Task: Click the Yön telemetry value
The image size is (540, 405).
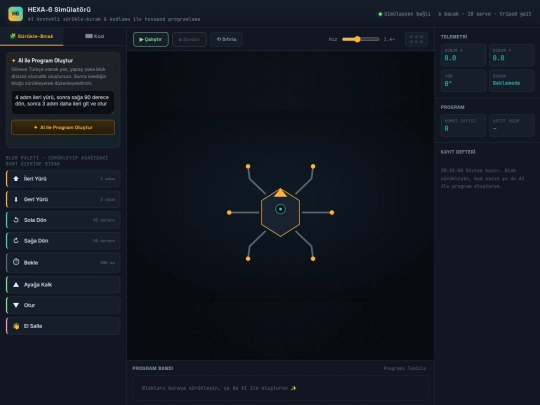Action: pyautogui.click(x=448, y=84)
